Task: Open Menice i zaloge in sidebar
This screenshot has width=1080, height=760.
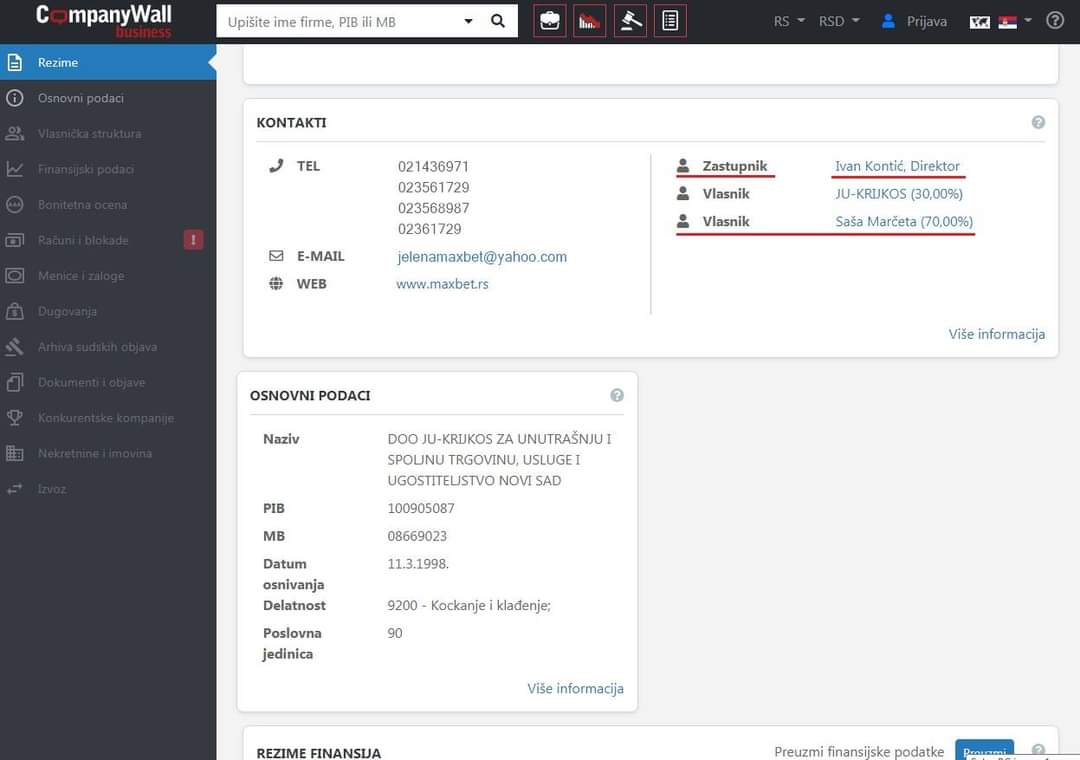Action: 108,276
